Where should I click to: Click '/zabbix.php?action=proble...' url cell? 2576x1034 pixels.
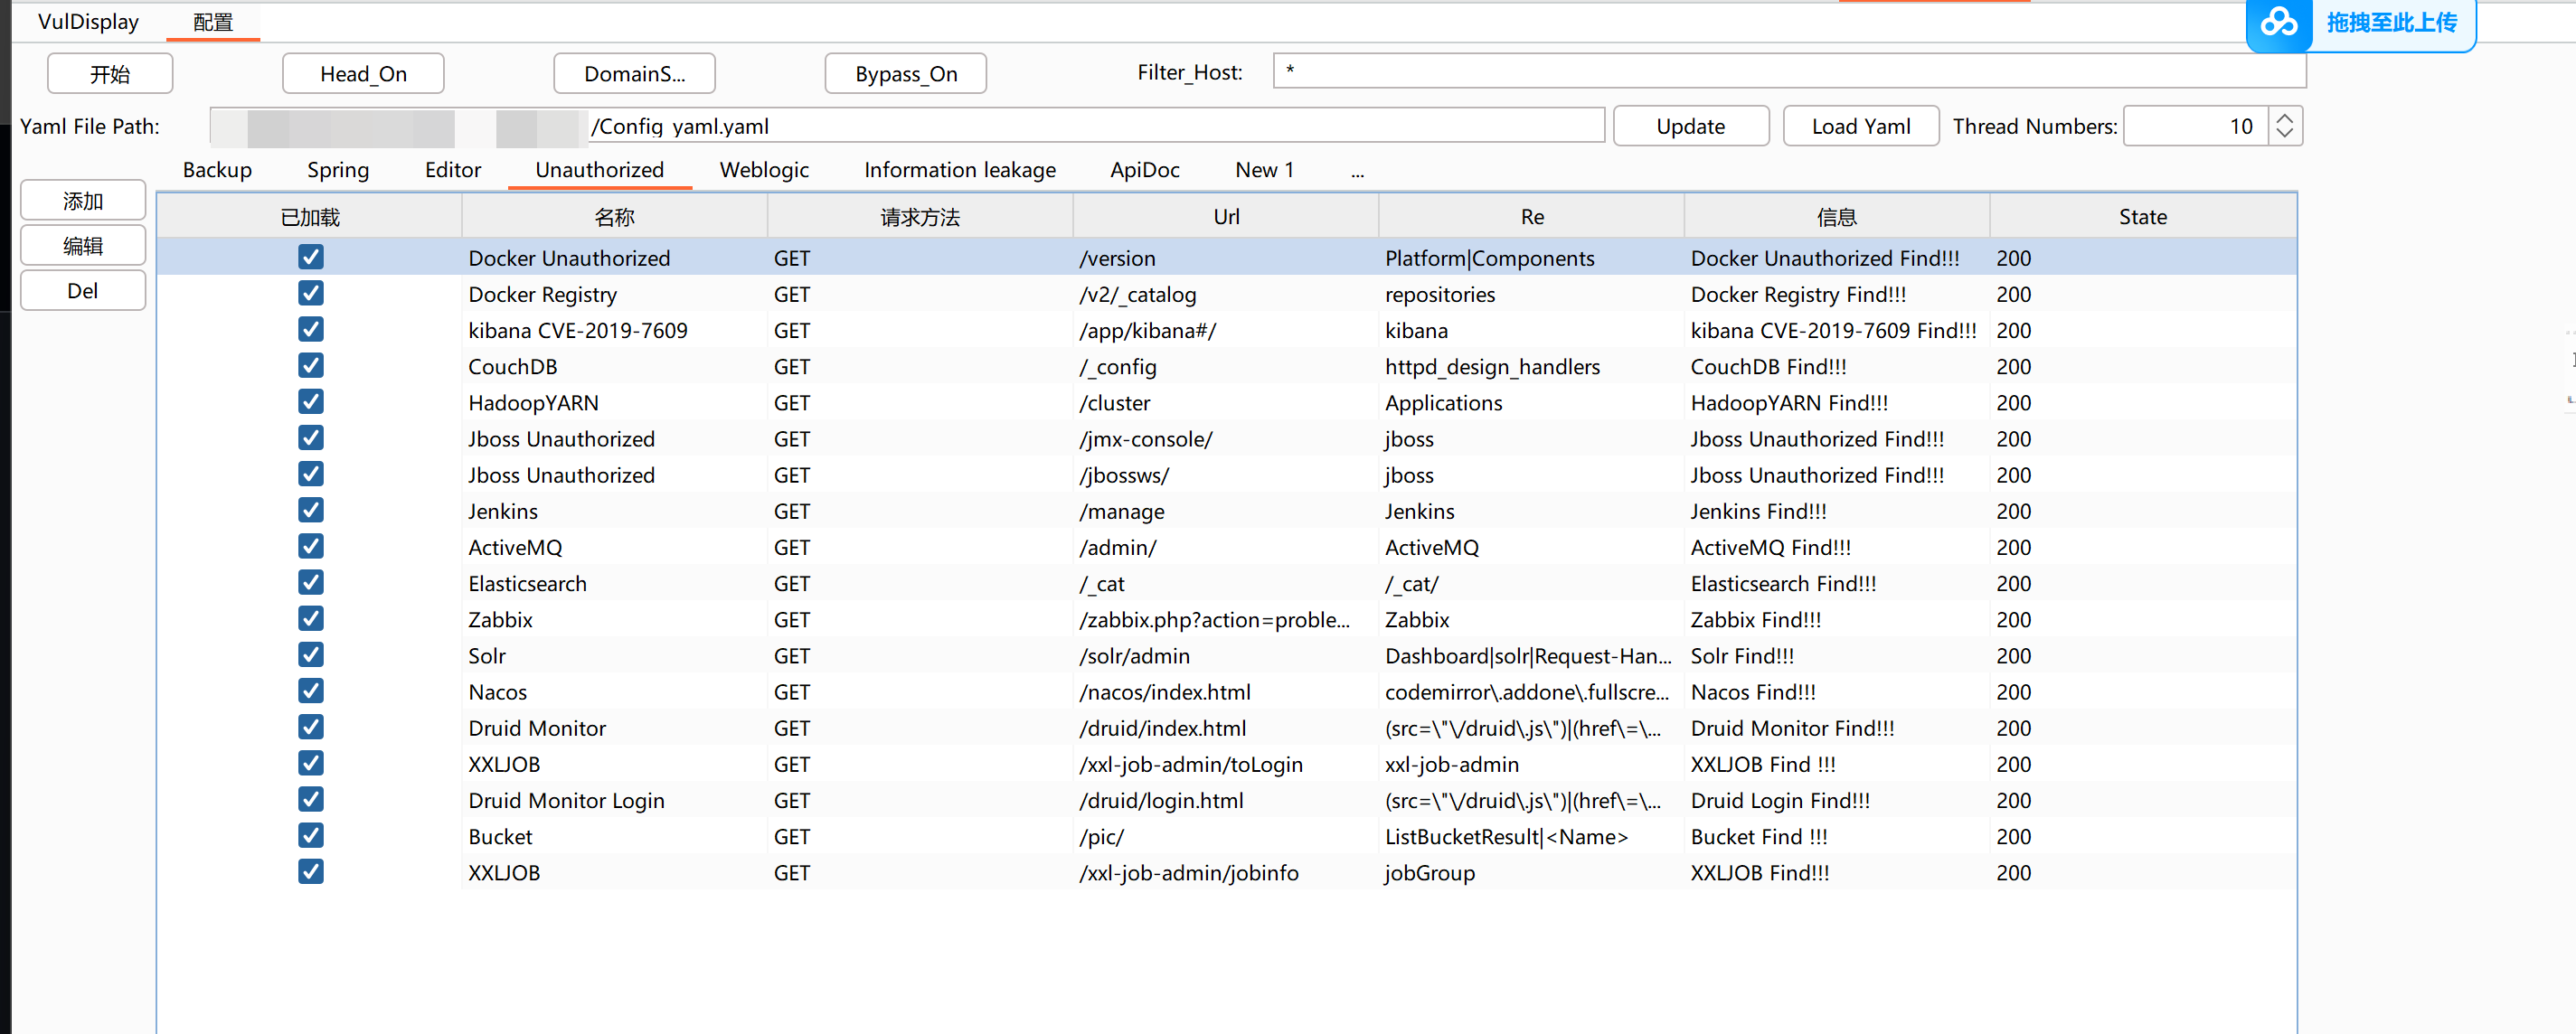(1226, 619)
